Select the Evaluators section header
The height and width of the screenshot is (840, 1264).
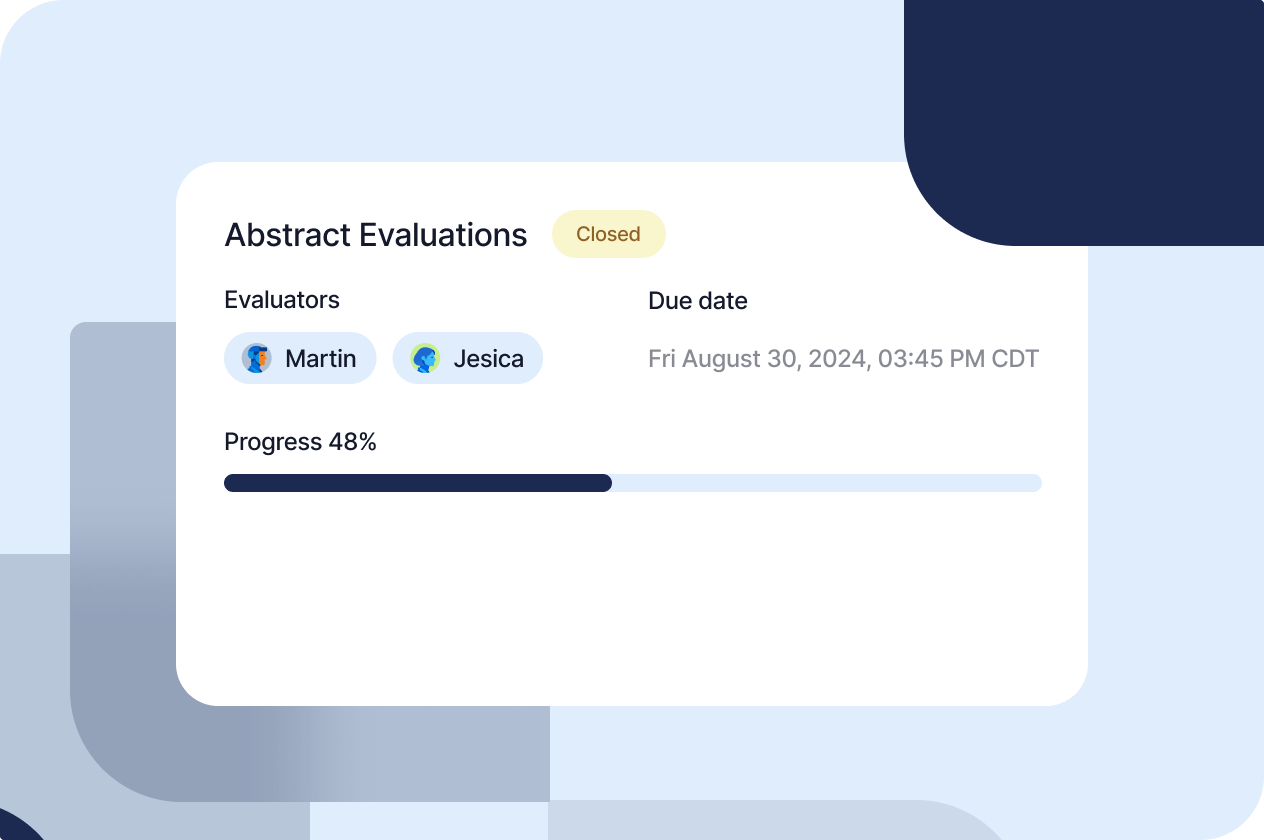tap(282, 300)
